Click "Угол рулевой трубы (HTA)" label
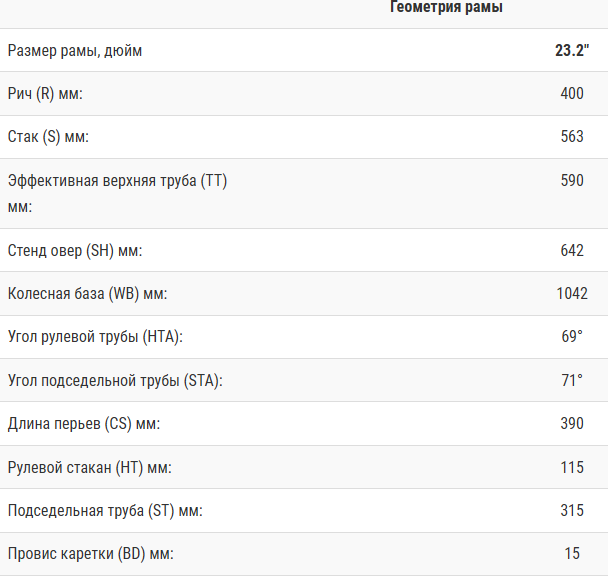Image resolution: width=608 pixels, height=576 pixels. (x=96, y=337)
